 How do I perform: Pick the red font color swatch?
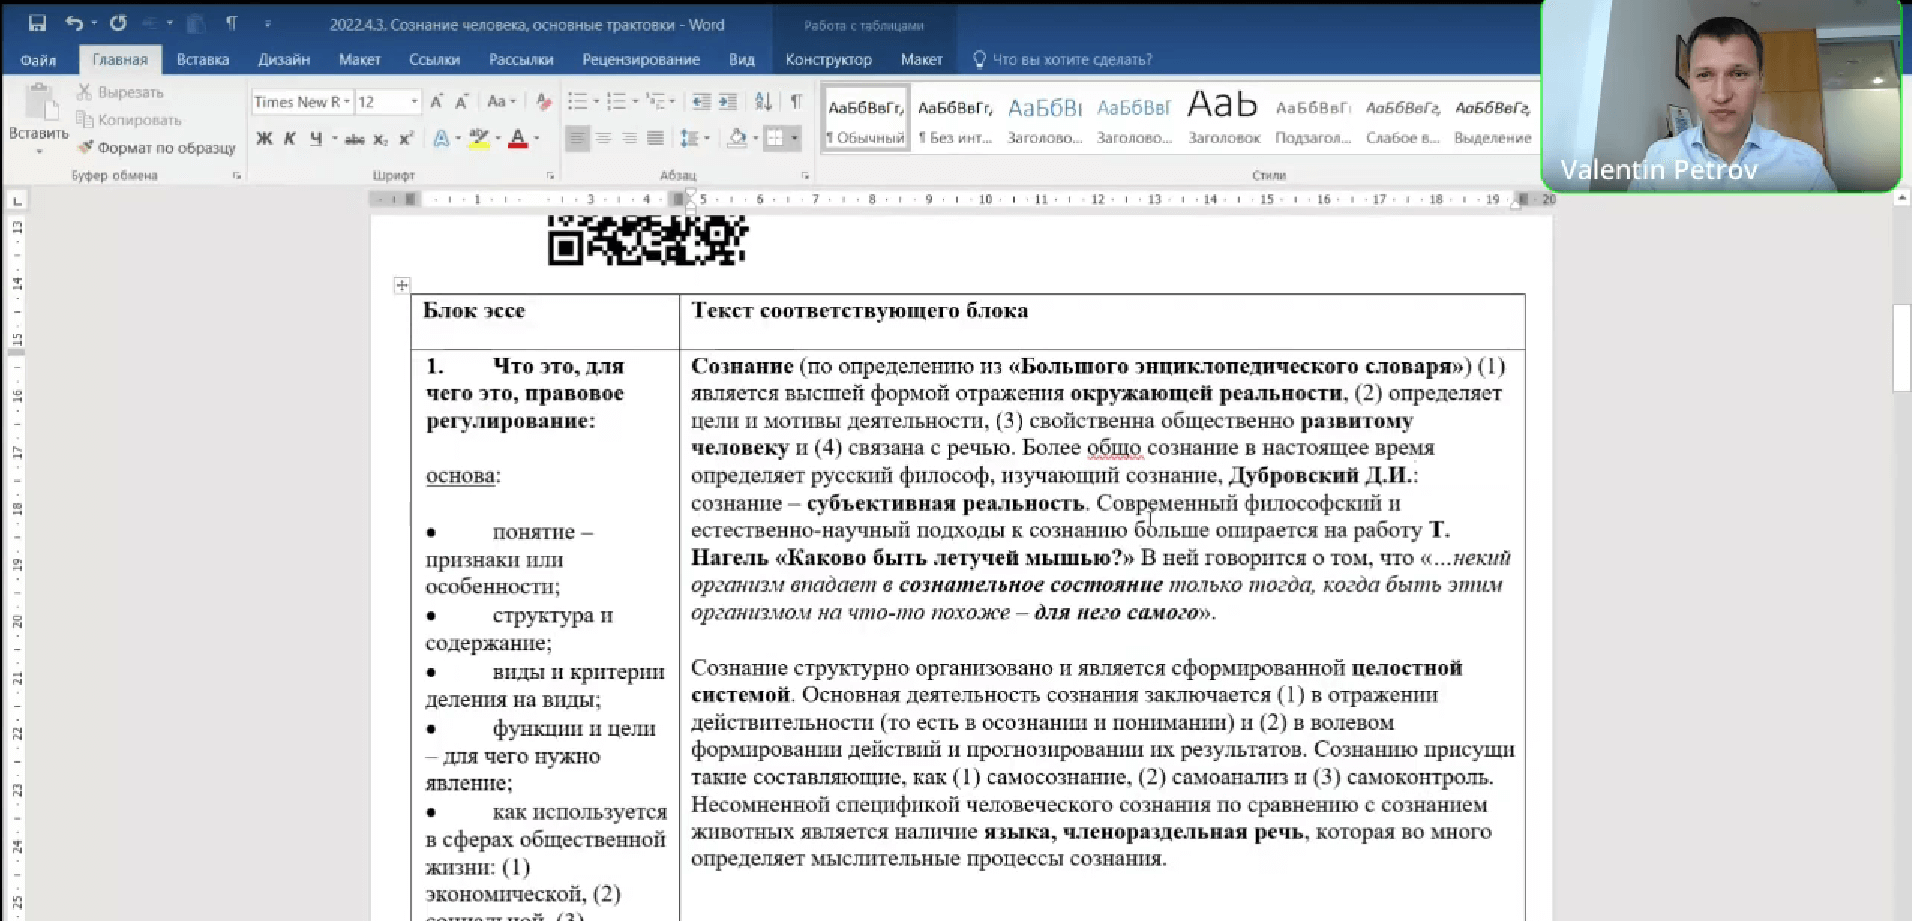519,139
